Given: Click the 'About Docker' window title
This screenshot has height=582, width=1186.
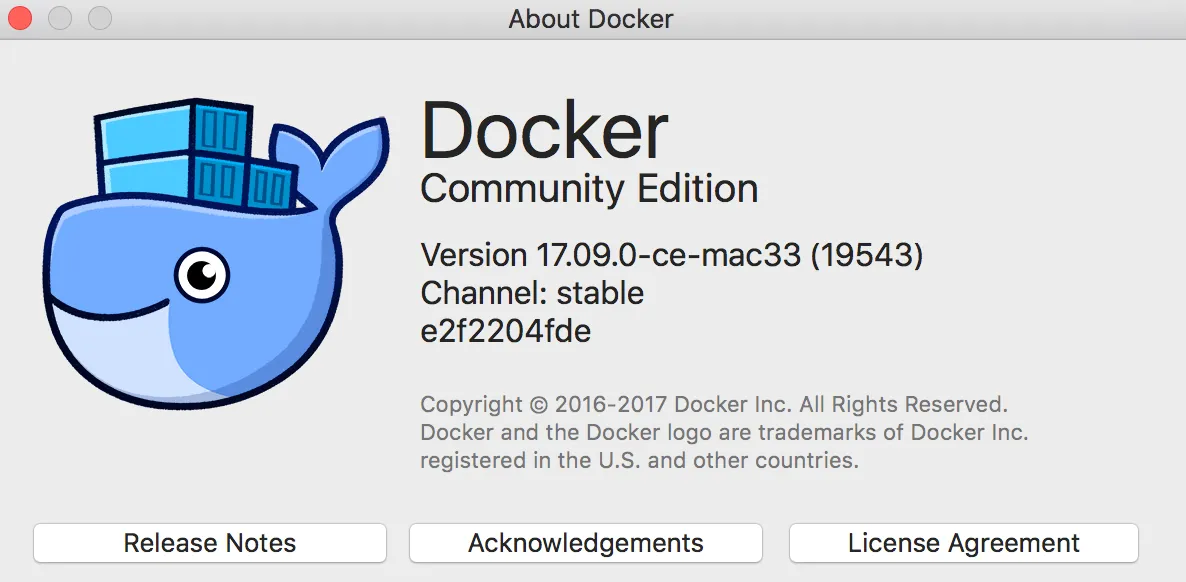Looking at the screenshot, I should [x=591, y=19].
